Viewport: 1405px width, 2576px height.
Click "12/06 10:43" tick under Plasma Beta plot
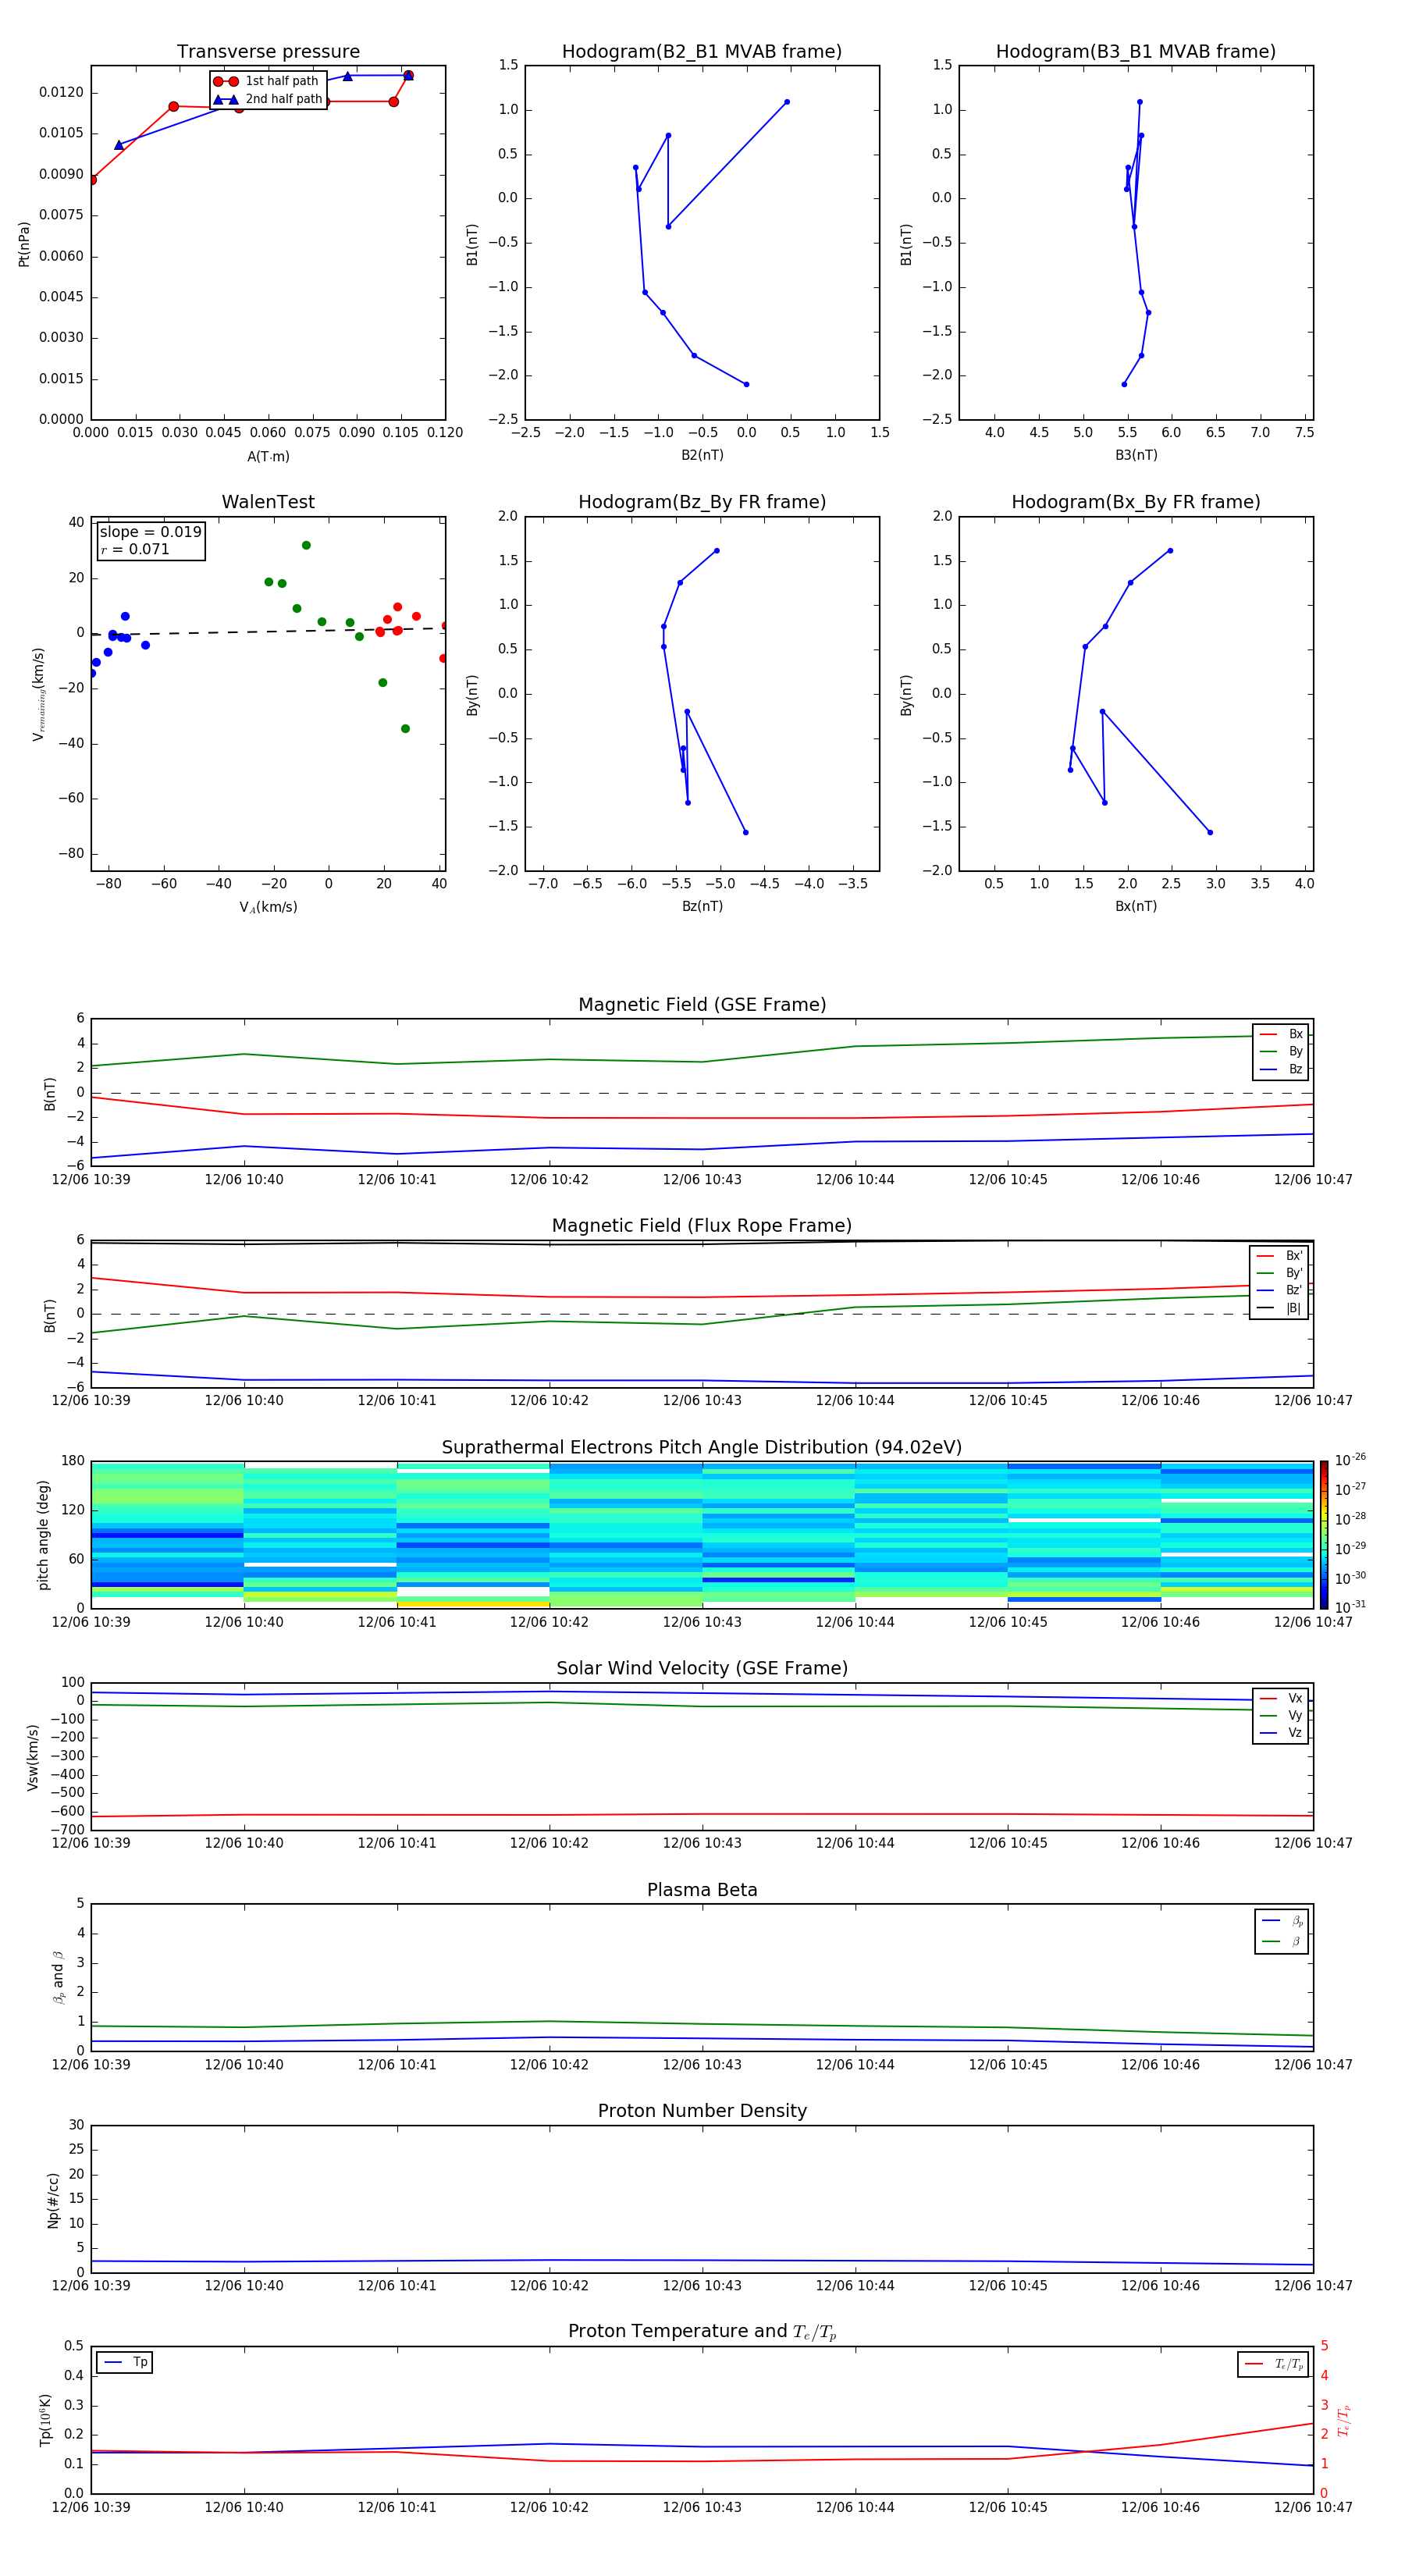(x=702, y=2064)
